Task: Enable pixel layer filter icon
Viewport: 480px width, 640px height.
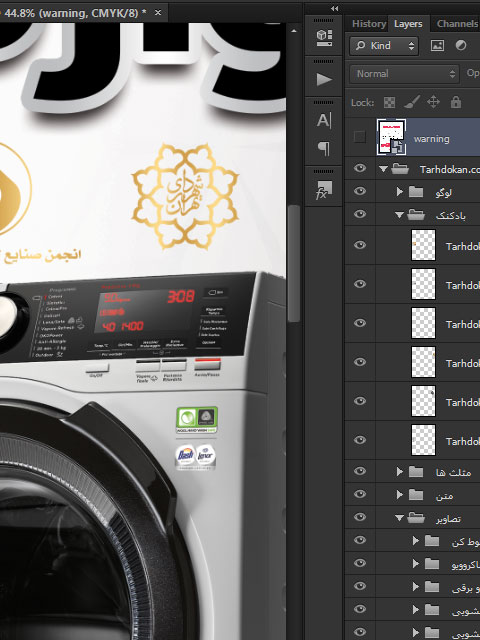Action: pyautogui.click(x=437, y=45)
